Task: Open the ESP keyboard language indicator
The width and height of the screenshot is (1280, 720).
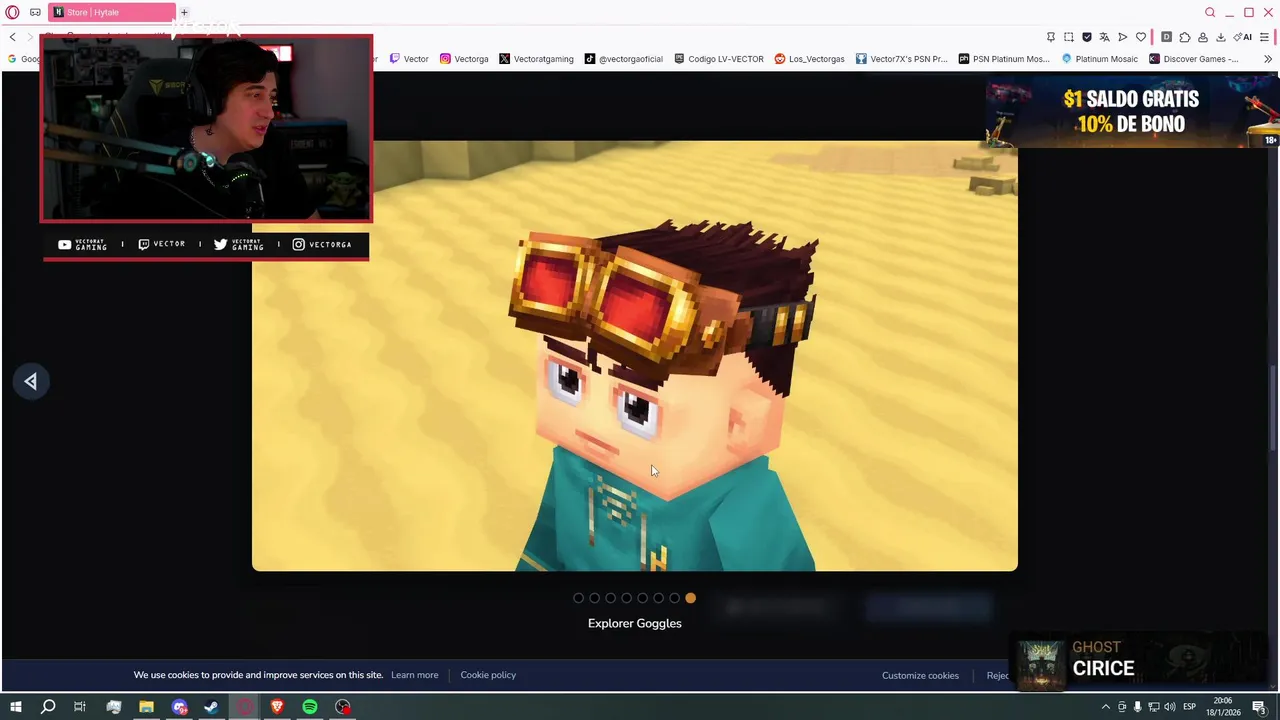Action: pyautogui.click(x=1190, y=707)
